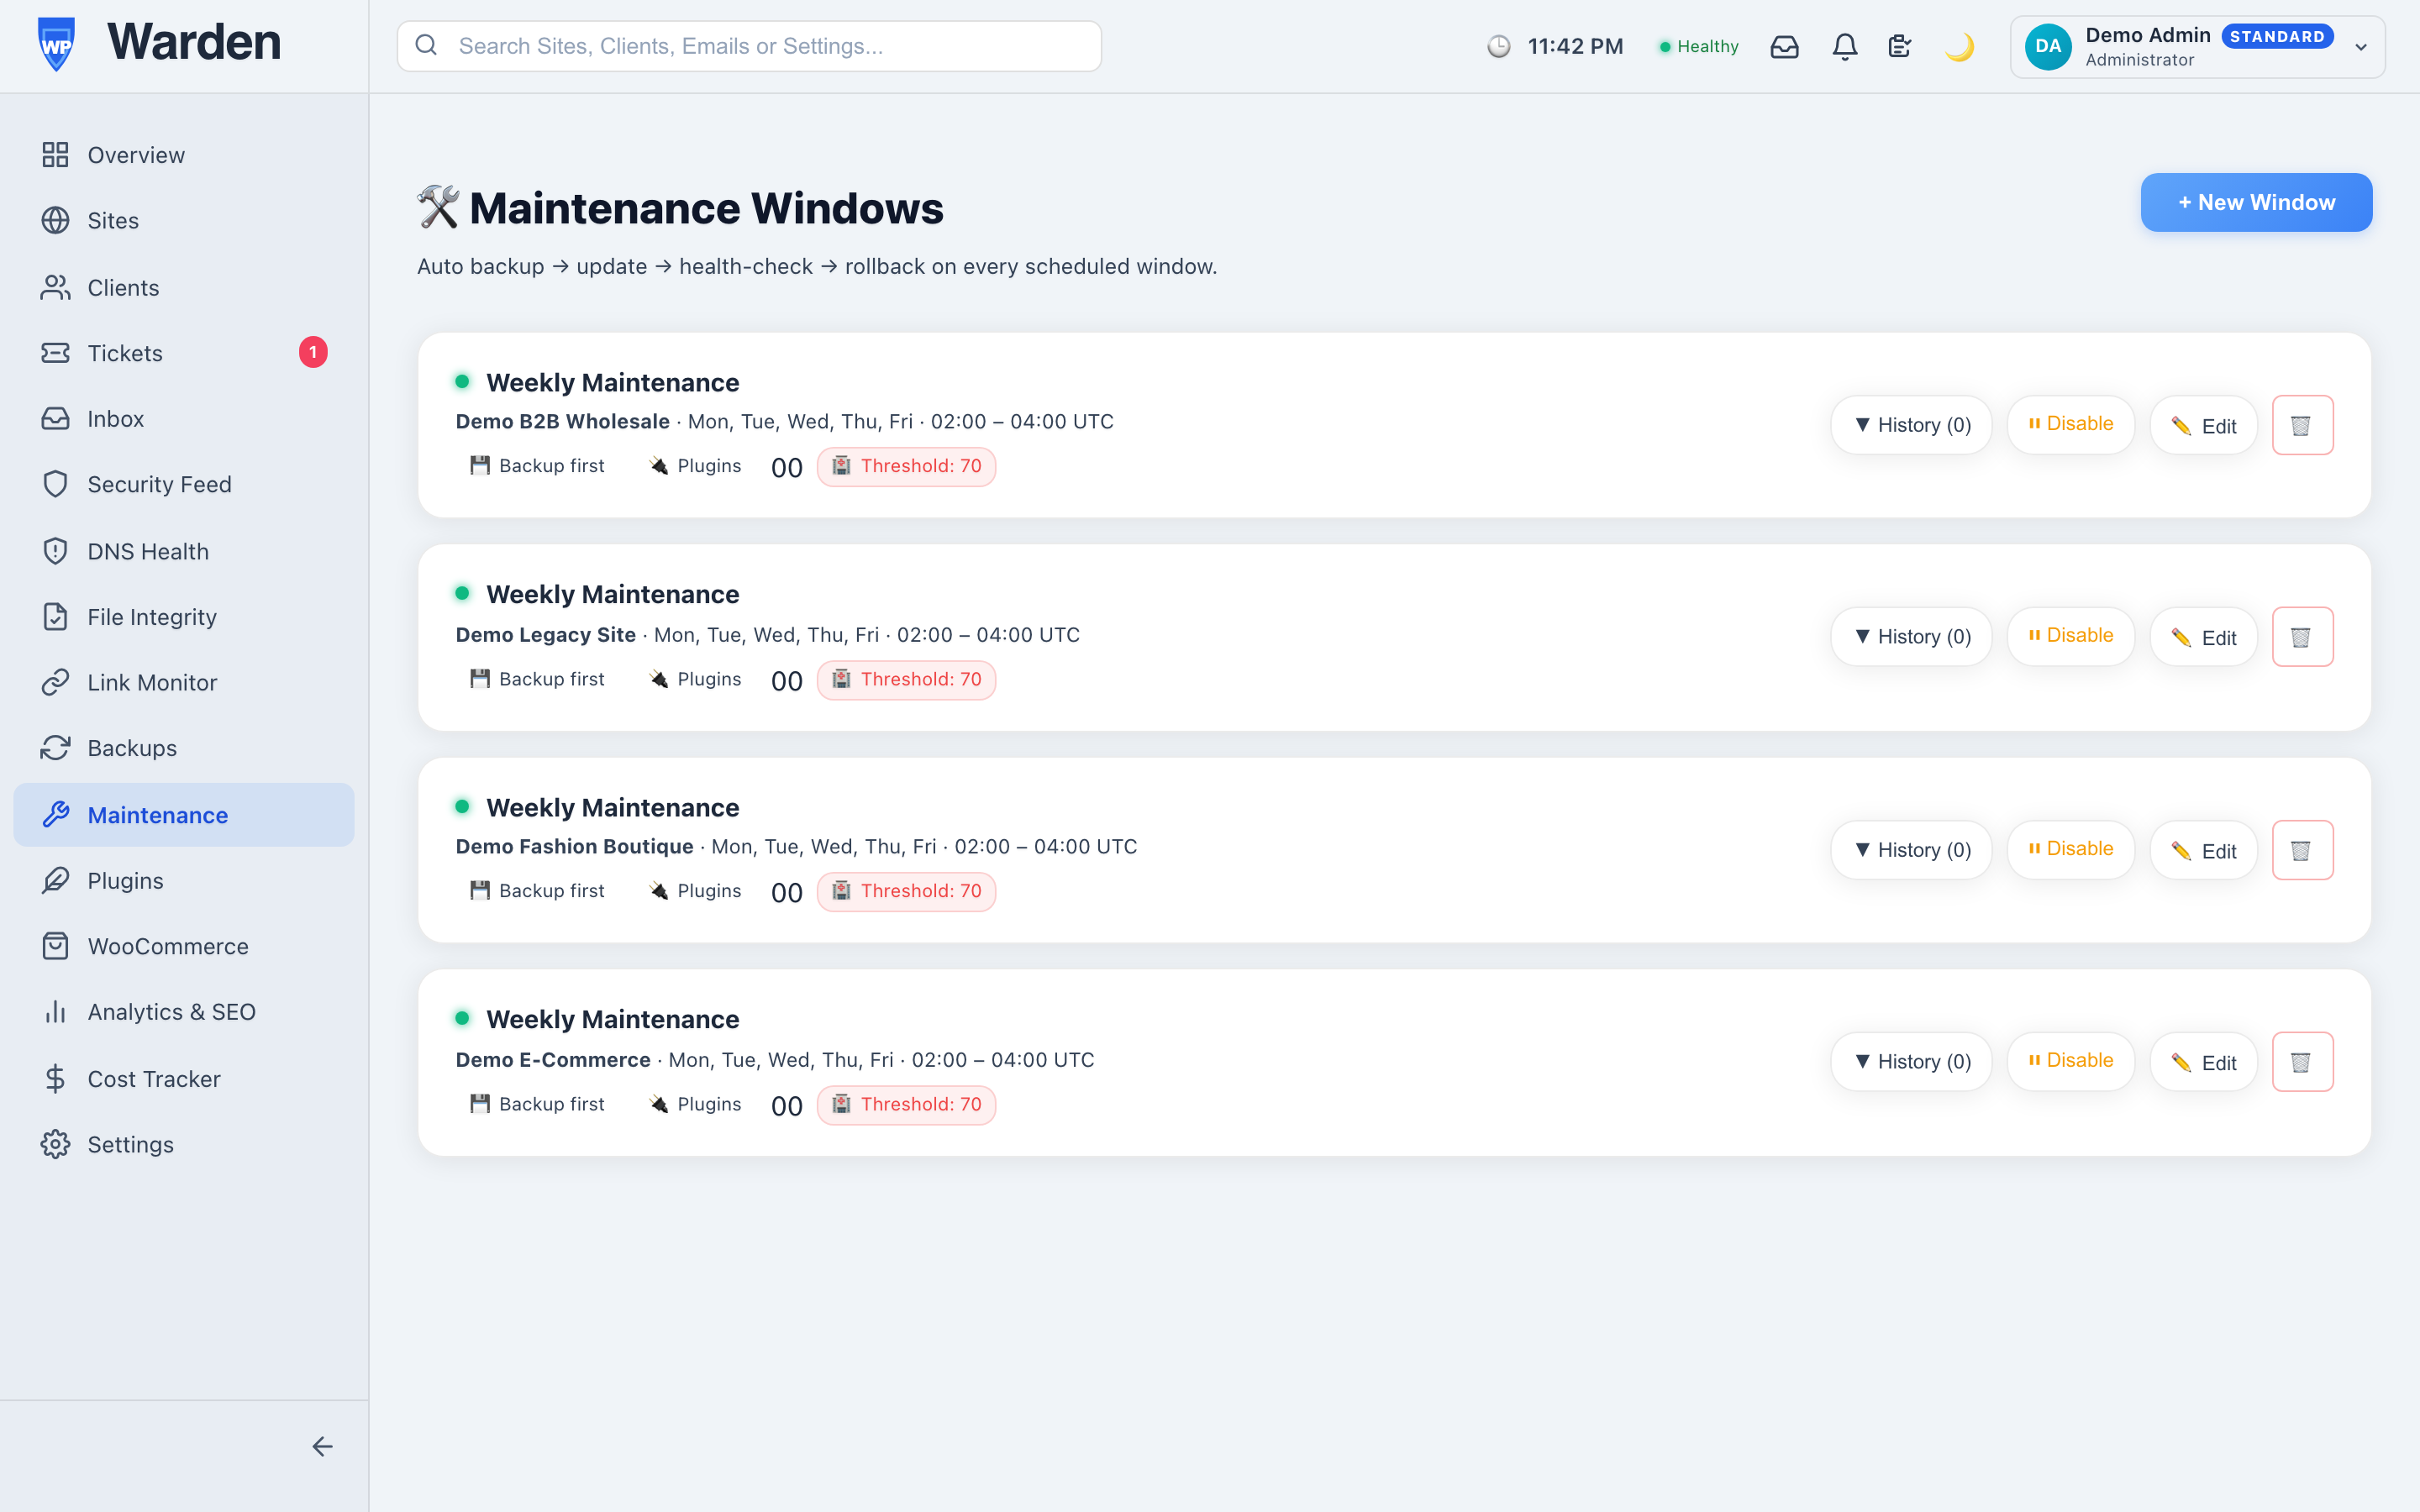Click the WooCommerce bag icon
The height and width of the screenshot is (1512, 2420).
[56, 946]
